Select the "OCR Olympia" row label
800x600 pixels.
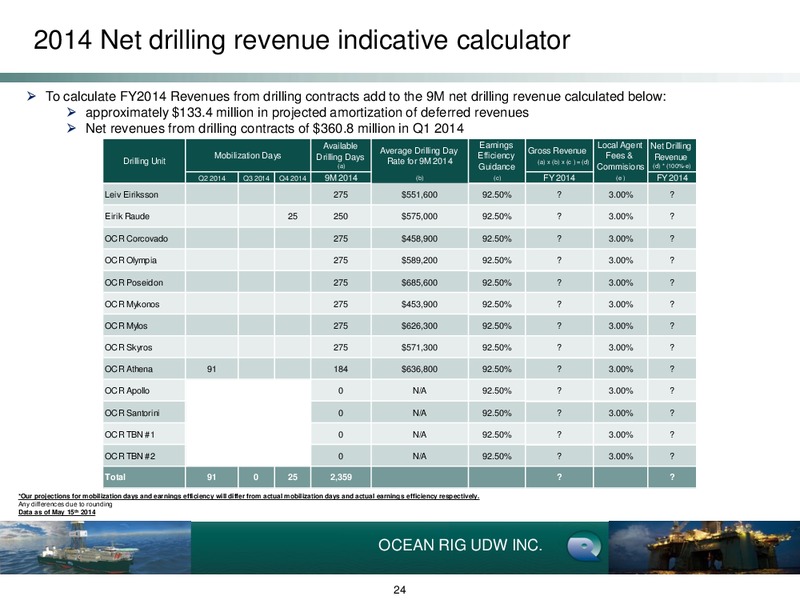131,260
